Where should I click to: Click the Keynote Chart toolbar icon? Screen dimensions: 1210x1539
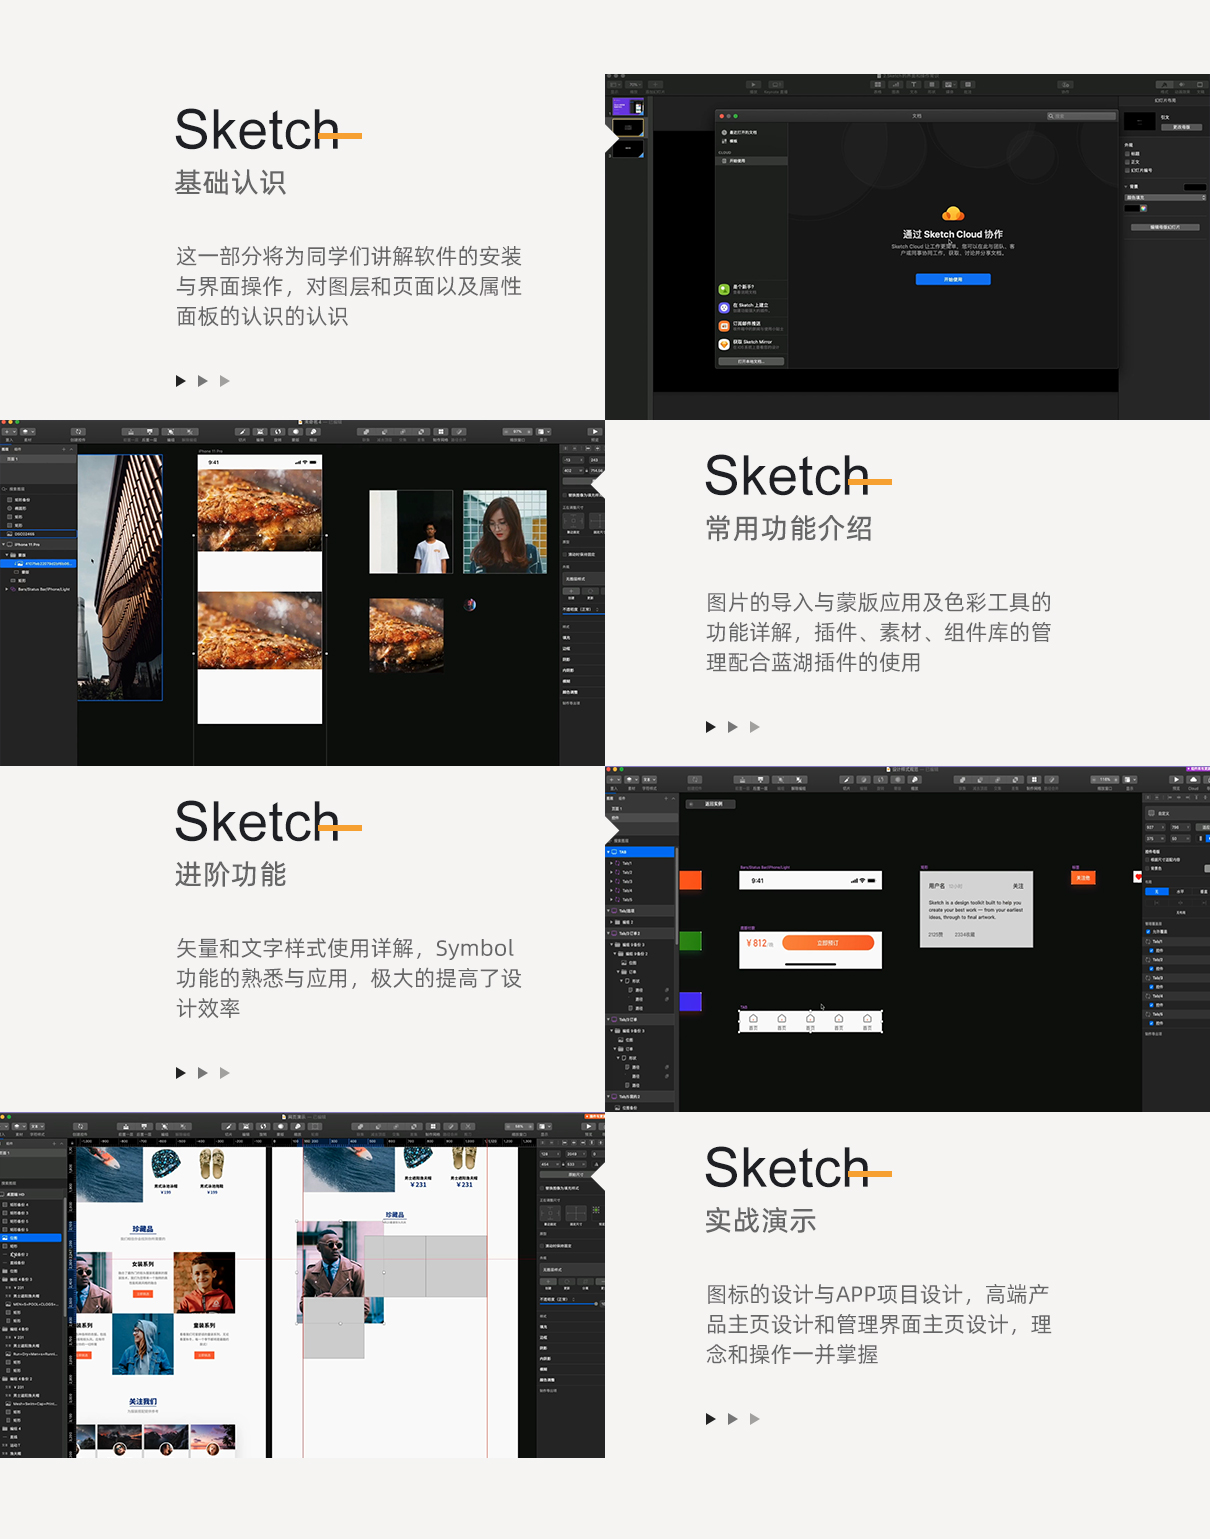click(895, 84)
